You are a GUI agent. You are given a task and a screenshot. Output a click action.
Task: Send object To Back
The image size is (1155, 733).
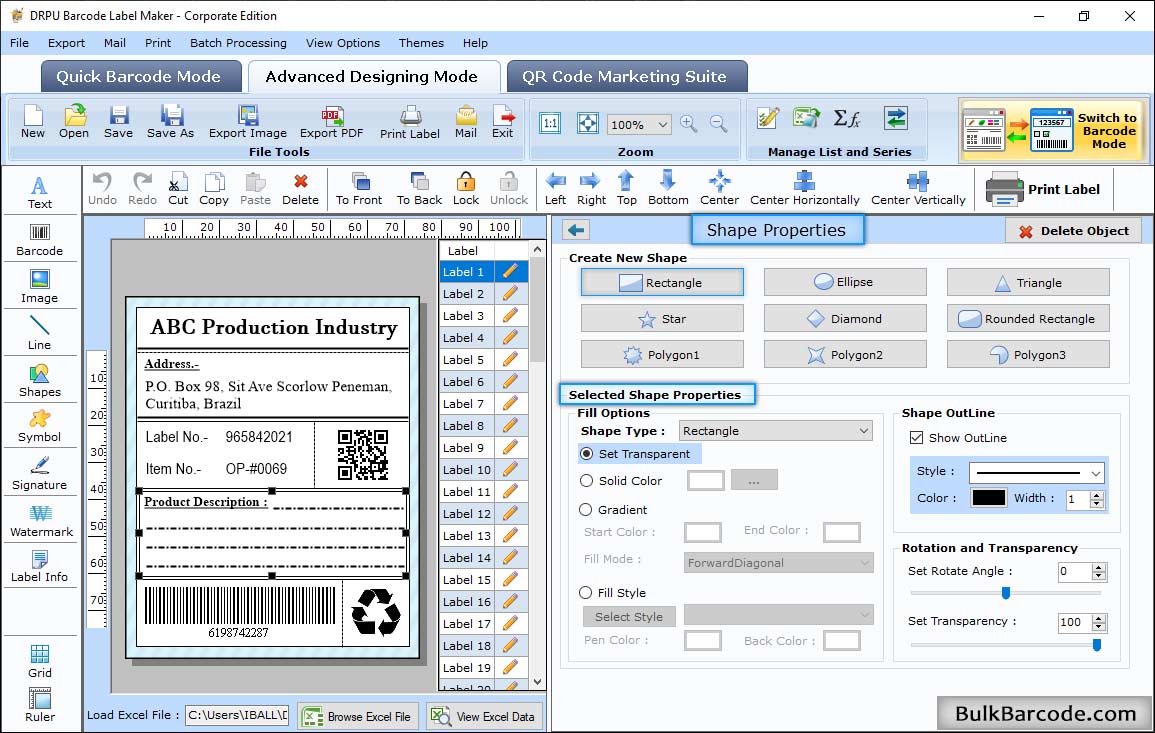point(419,189)
